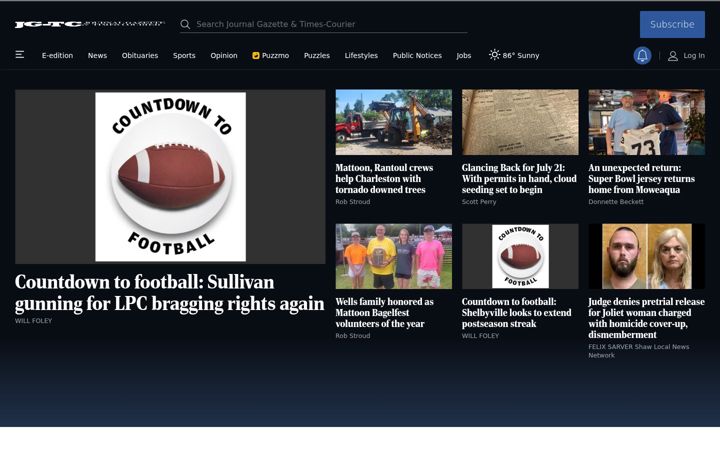The image size is (720, 450).
Task: Open the Opinion section
Action: 224,56
